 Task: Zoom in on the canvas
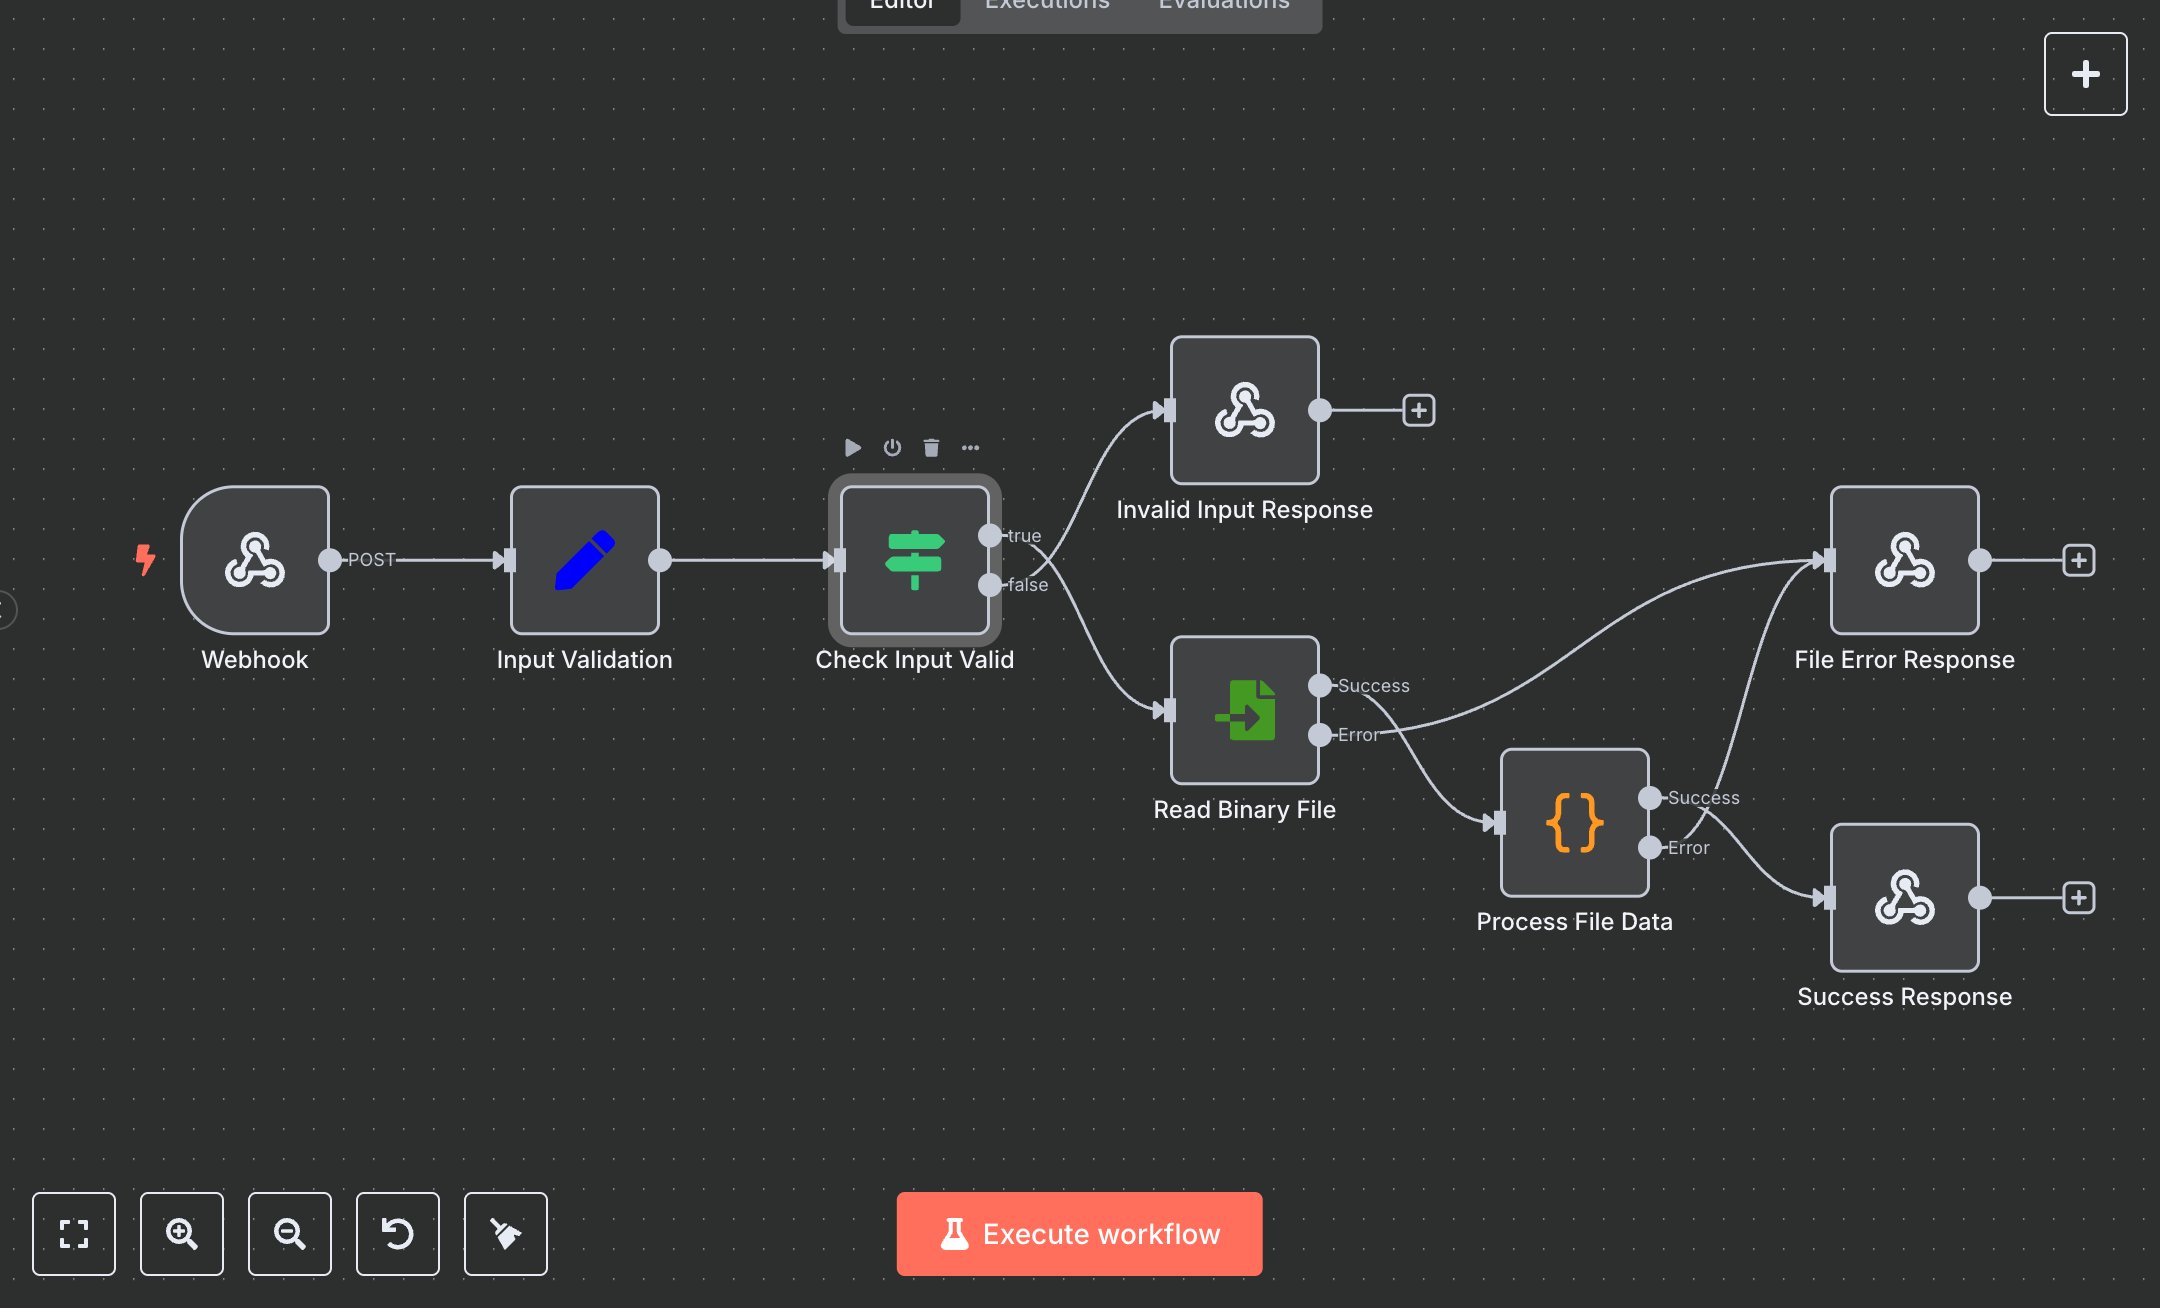pos(181,1234)
